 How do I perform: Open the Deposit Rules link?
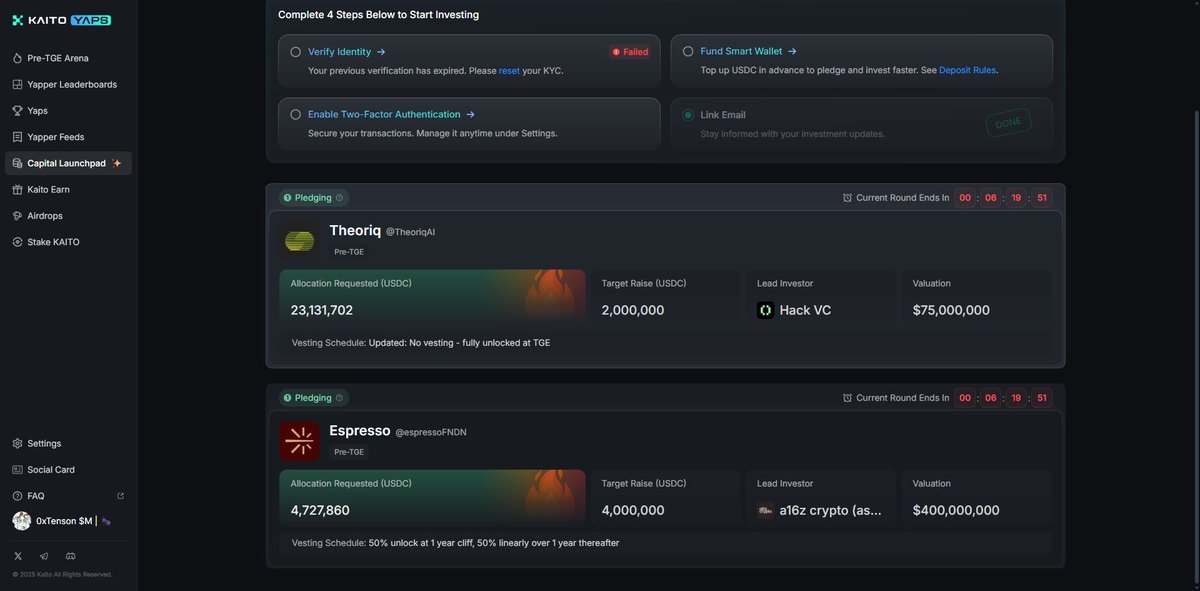pyautogui.click(x=967, y=70)
